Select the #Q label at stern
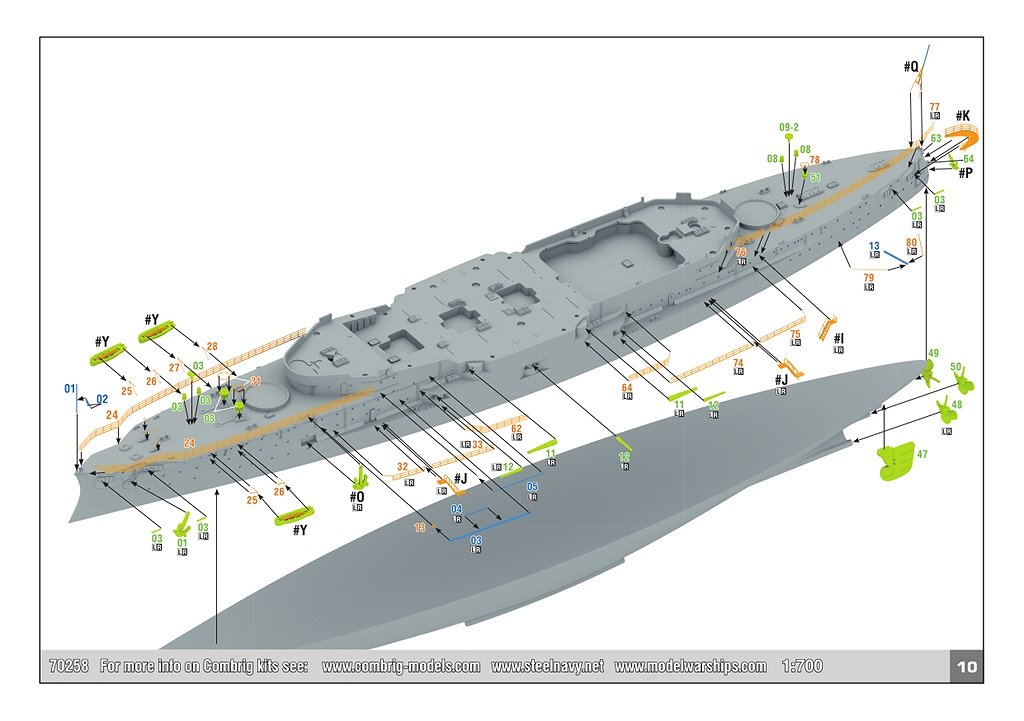This screenshot has height=721, width=1024. point(911,67)
